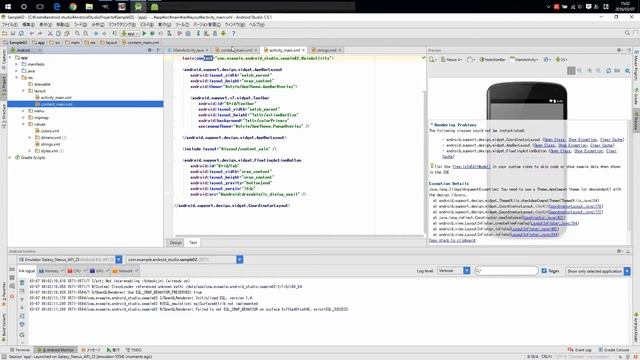Open the Gradle Console panel
This screenshot has width=640, height=360.
614,350
